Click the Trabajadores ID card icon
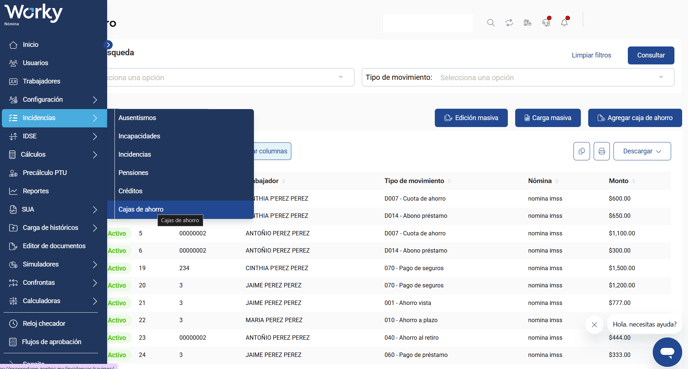688x369 pixels. (x=13, y=81)
